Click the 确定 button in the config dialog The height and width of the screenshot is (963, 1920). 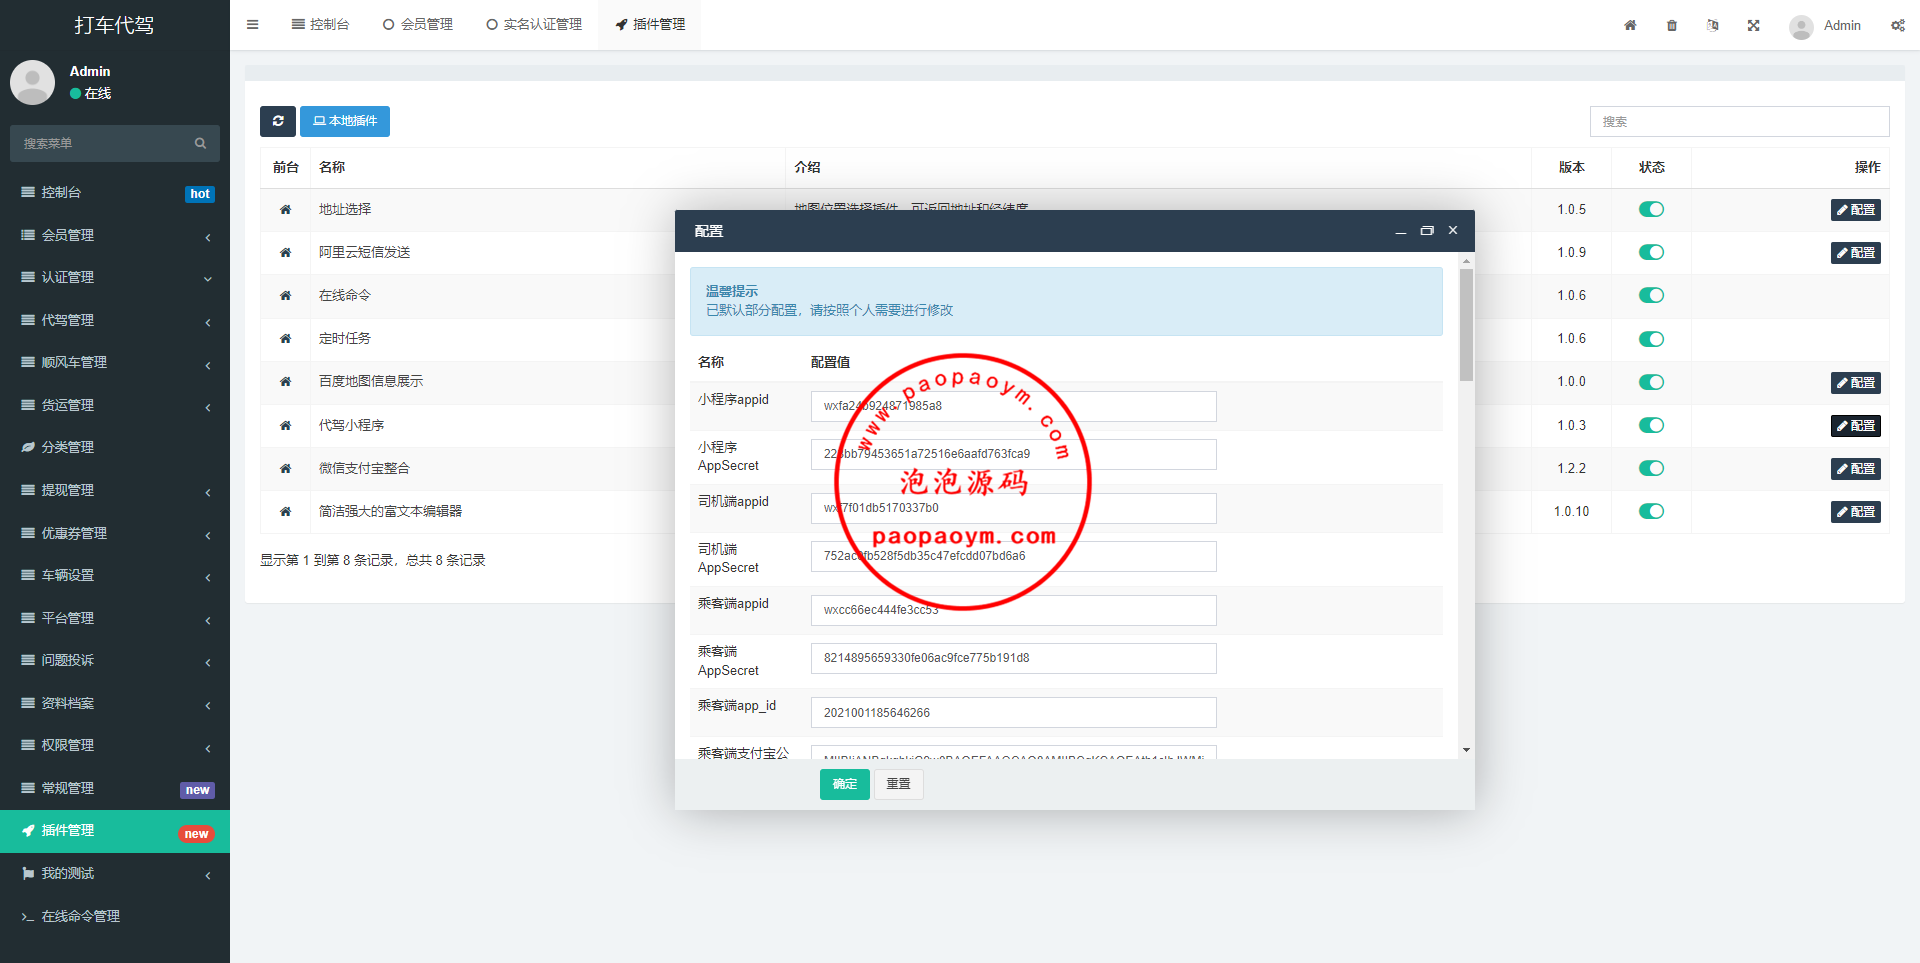pyautogui.click(x=844, y=784)
